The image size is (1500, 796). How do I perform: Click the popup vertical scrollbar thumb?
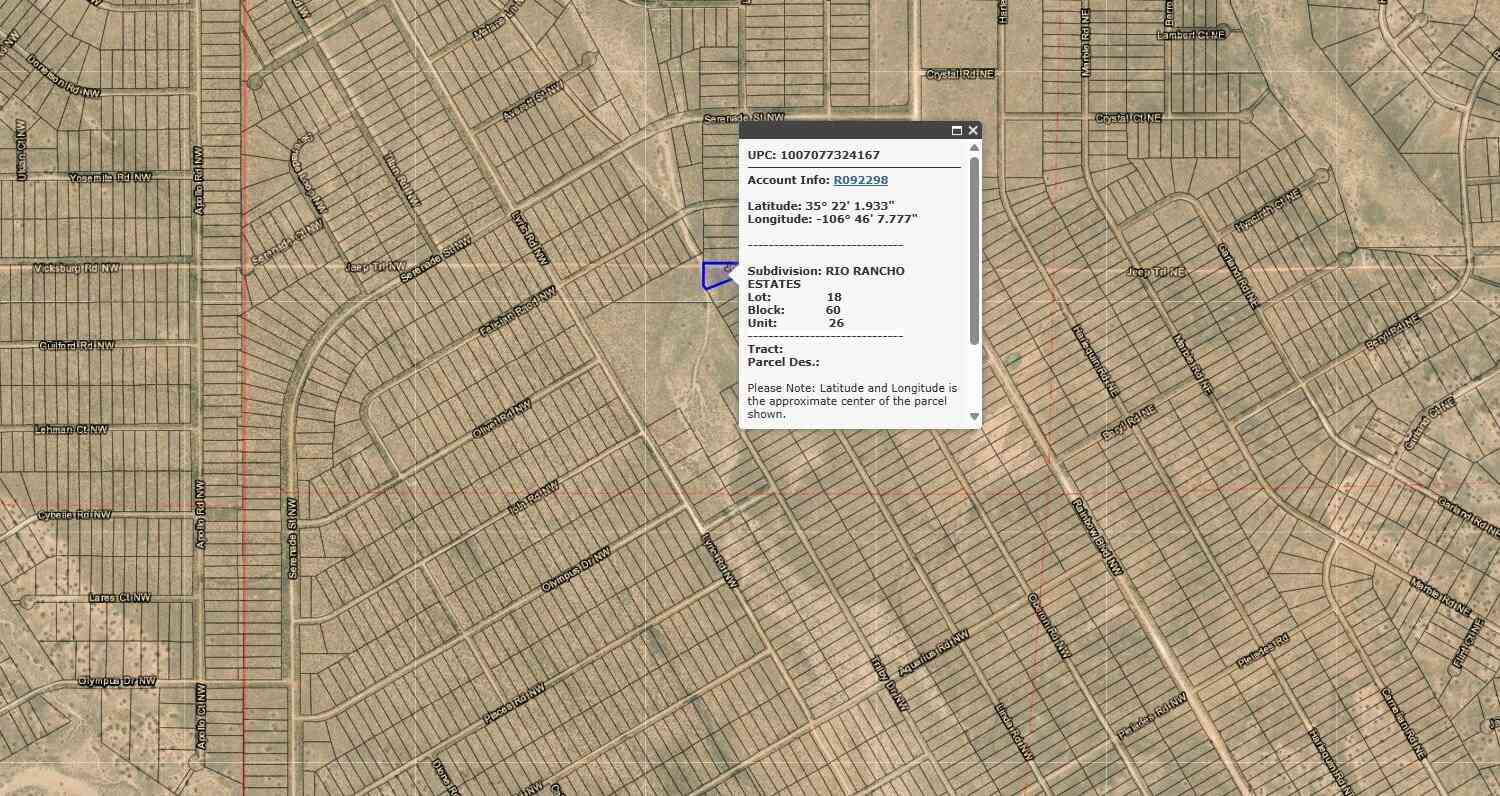tap(974, 250)
